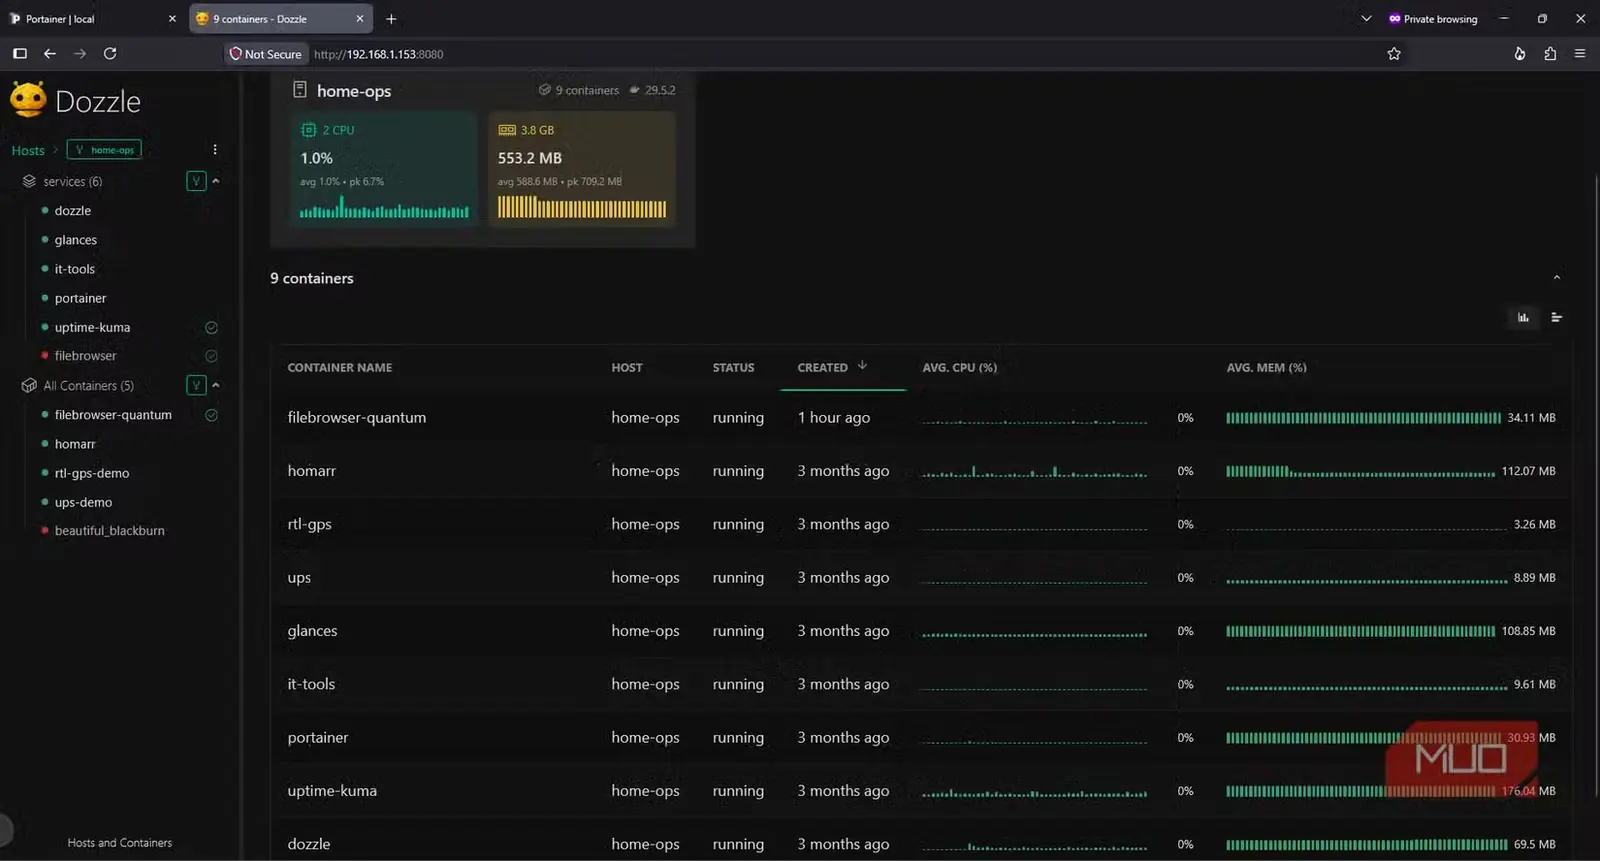Pin the filebrowser-quantum sidebar checkmark

point(211,415)
